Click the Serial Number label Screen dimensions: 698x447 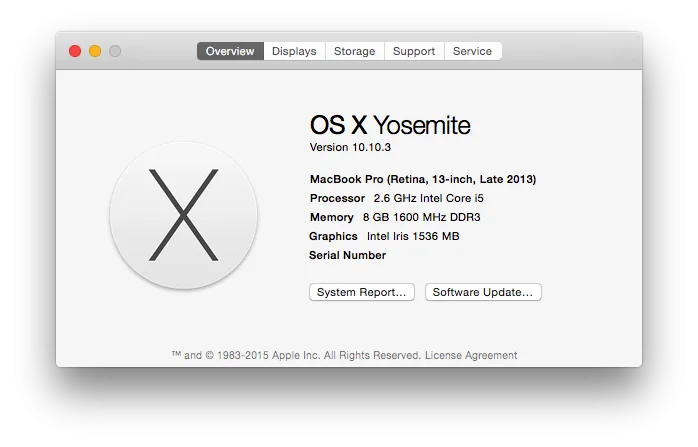348,256
